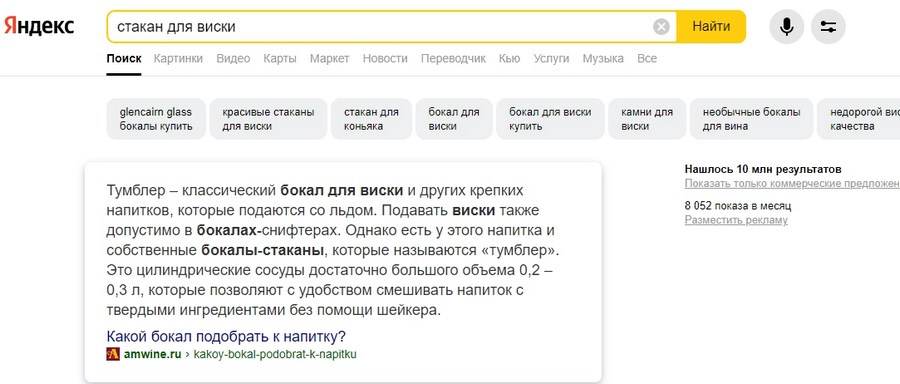Select the 'бокал для виски' chip
This screenshot has width=900, height=384.
click(x=453, y=119)
